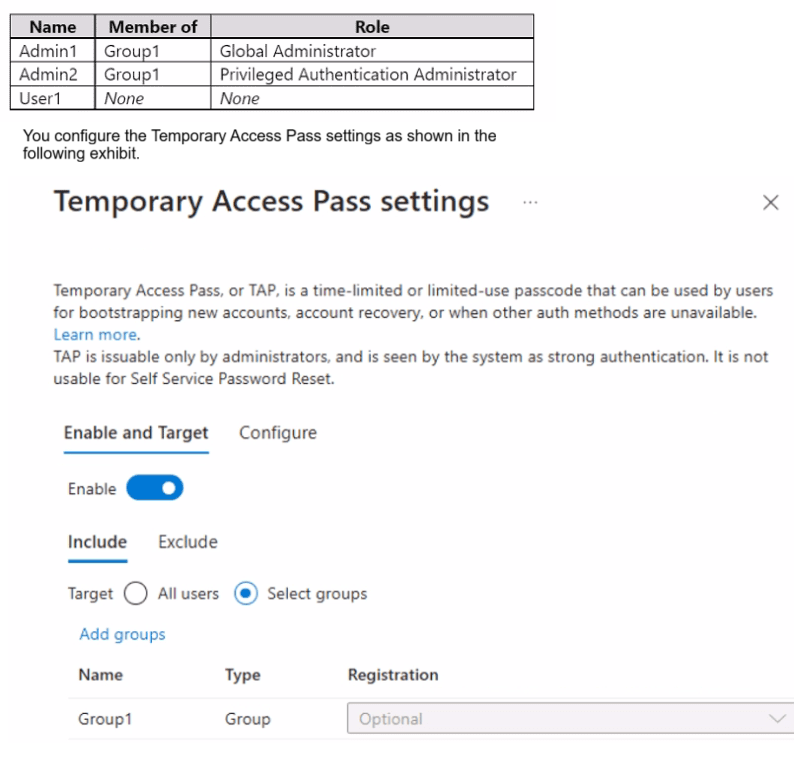794x771 pixels.
Task: Select the Privileged Authentication Administrator role cell
Action: [368, 75]
